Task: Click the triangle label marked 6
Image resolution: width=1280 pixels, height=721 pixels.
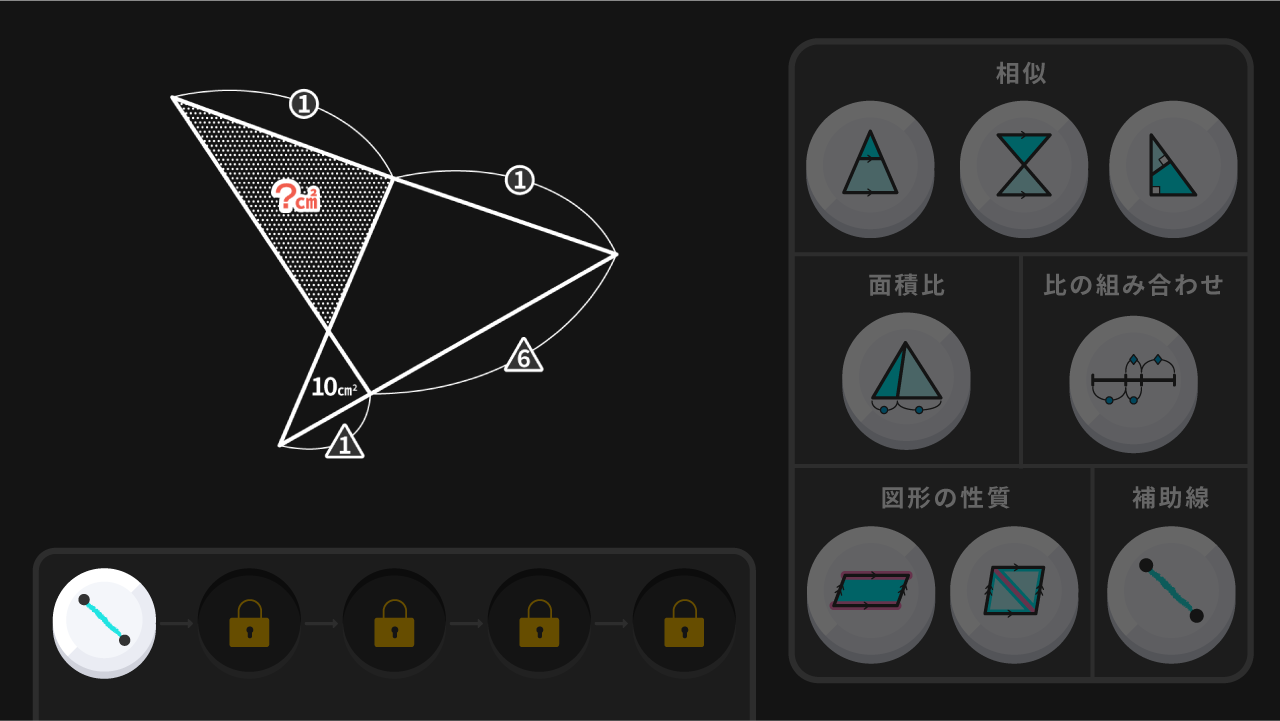Action: 524,356
